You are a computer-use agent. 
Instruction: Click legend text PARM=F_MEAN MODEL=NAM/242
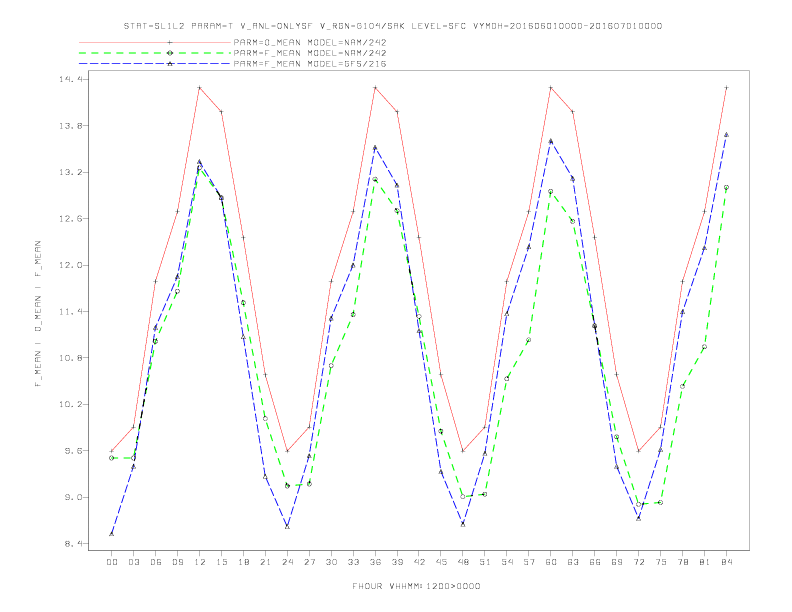coord(310,53)
